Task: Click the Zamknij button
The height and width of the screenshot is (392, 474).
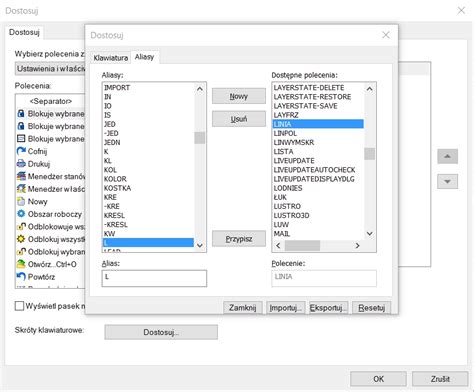Action: click(x=242, y=308)
